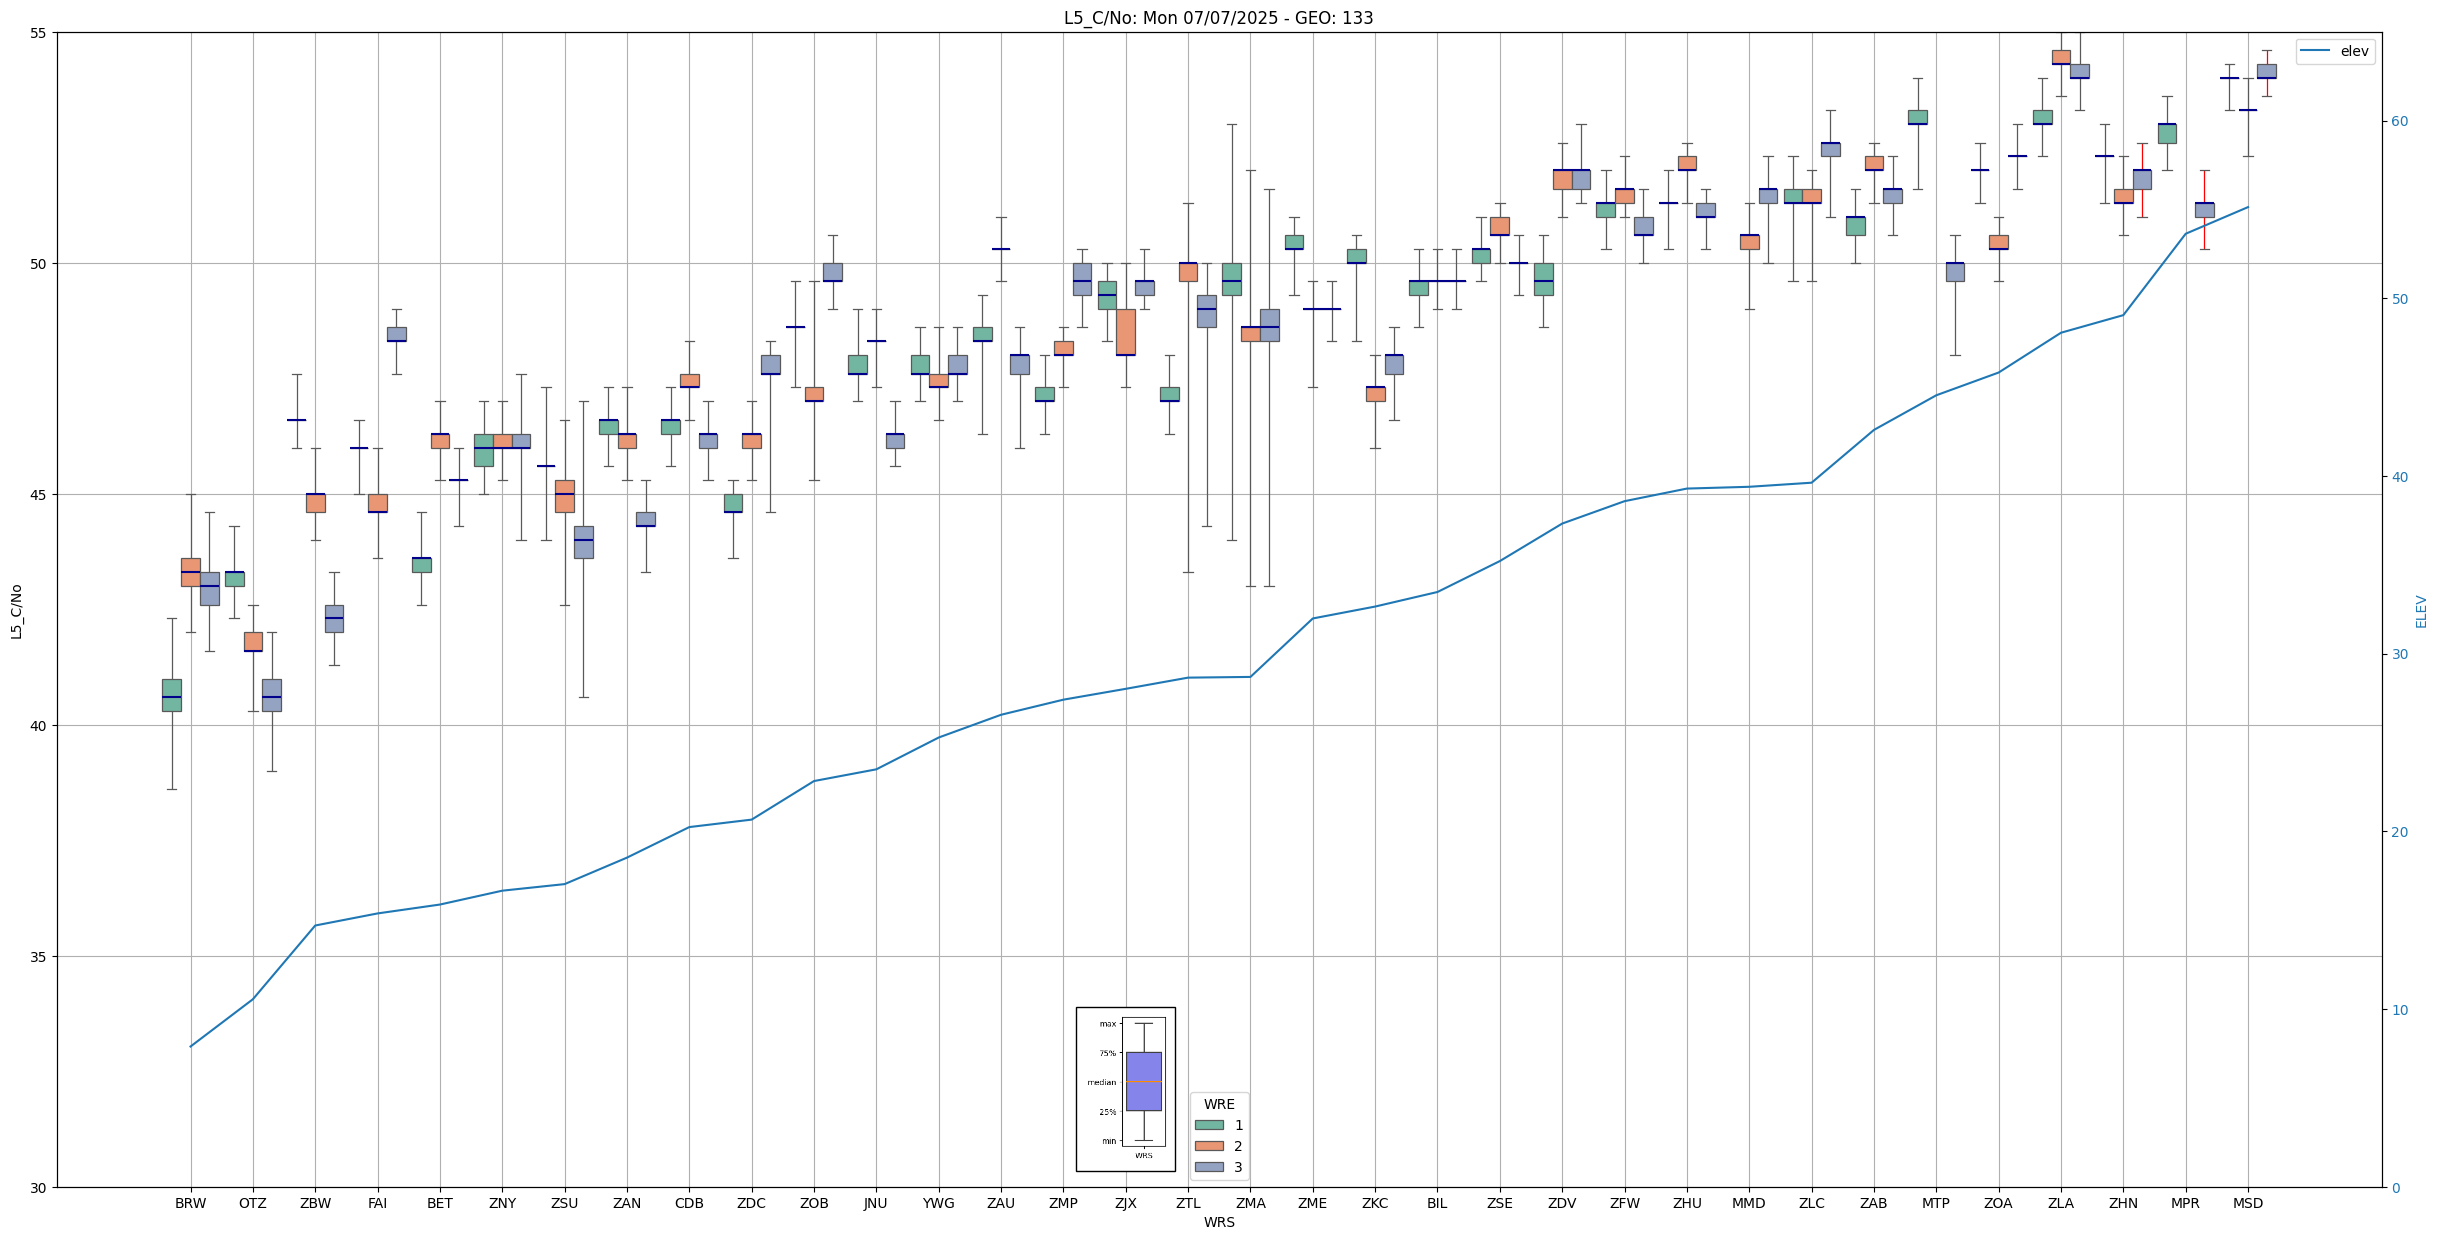Click the MPR station tick label
The width and height of the screenshot is (2438, 1240).
tap(2185, 1203)
